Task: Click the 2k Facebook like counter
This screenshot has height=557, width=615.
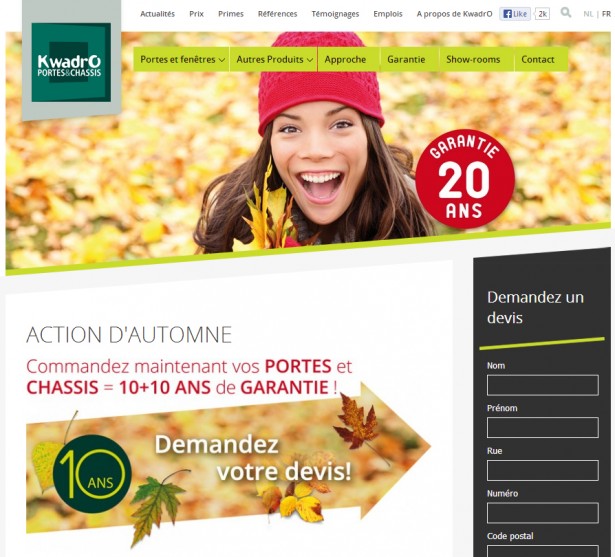Action: [542, 14]
